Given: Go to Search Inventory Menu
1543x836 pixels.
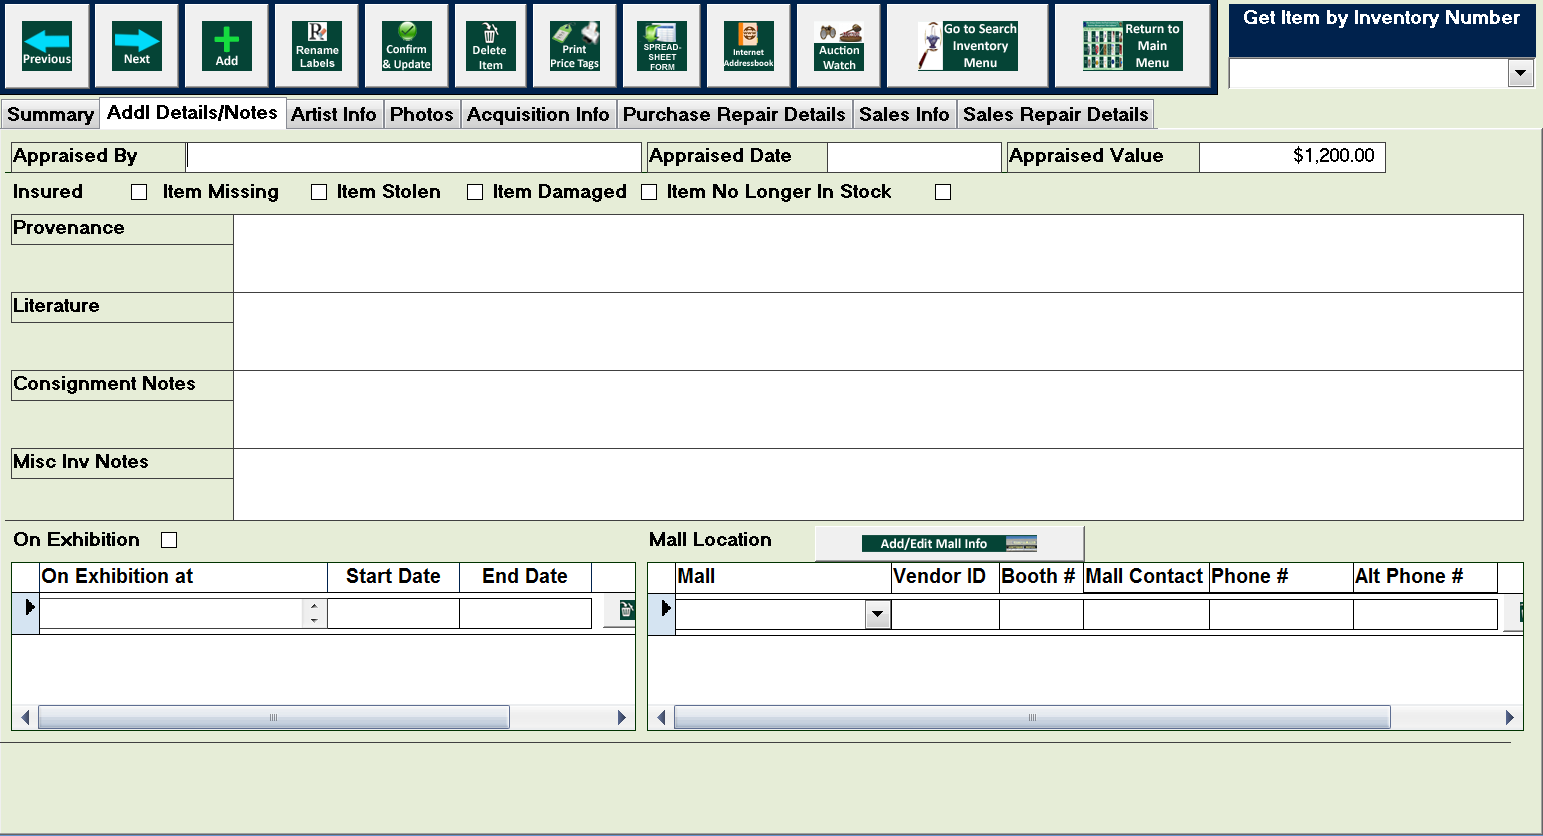Looking at the screenshot, I should point(968,46).
